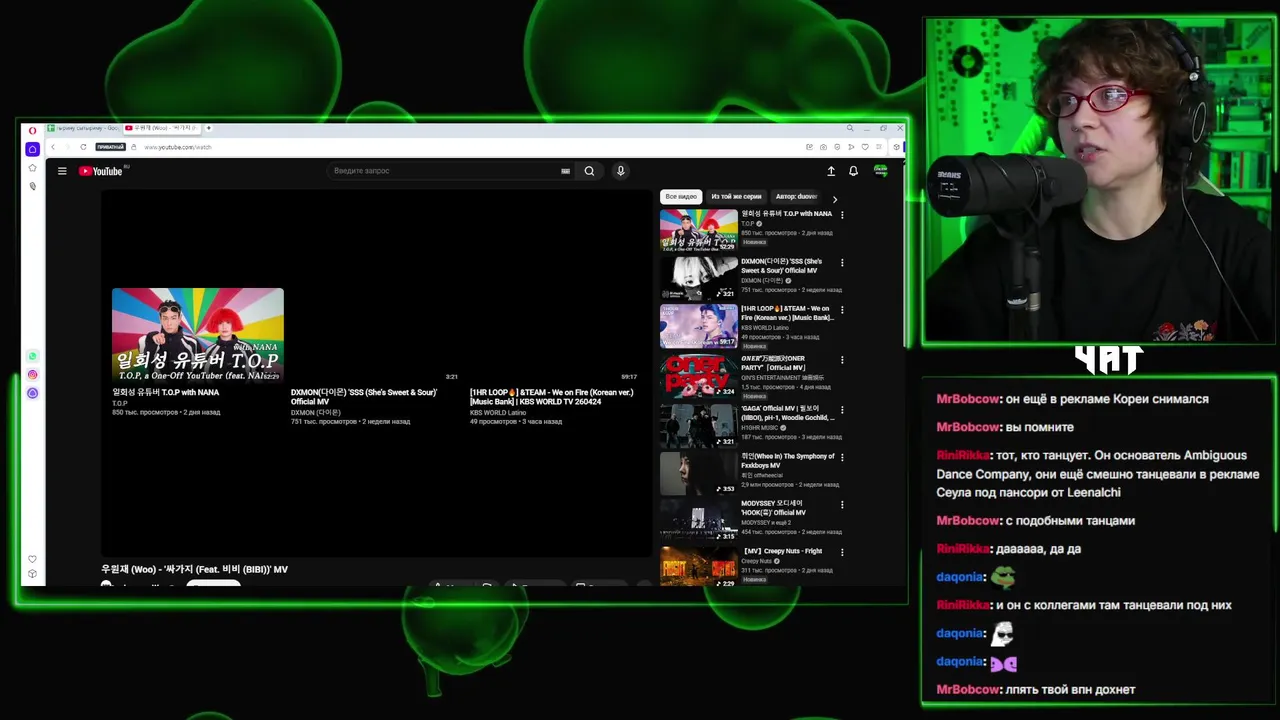Image resolution: width=1280 pixels, height=720 pixels.
Task: Open the YouTube create/upload icon
Action: (830, 171)
